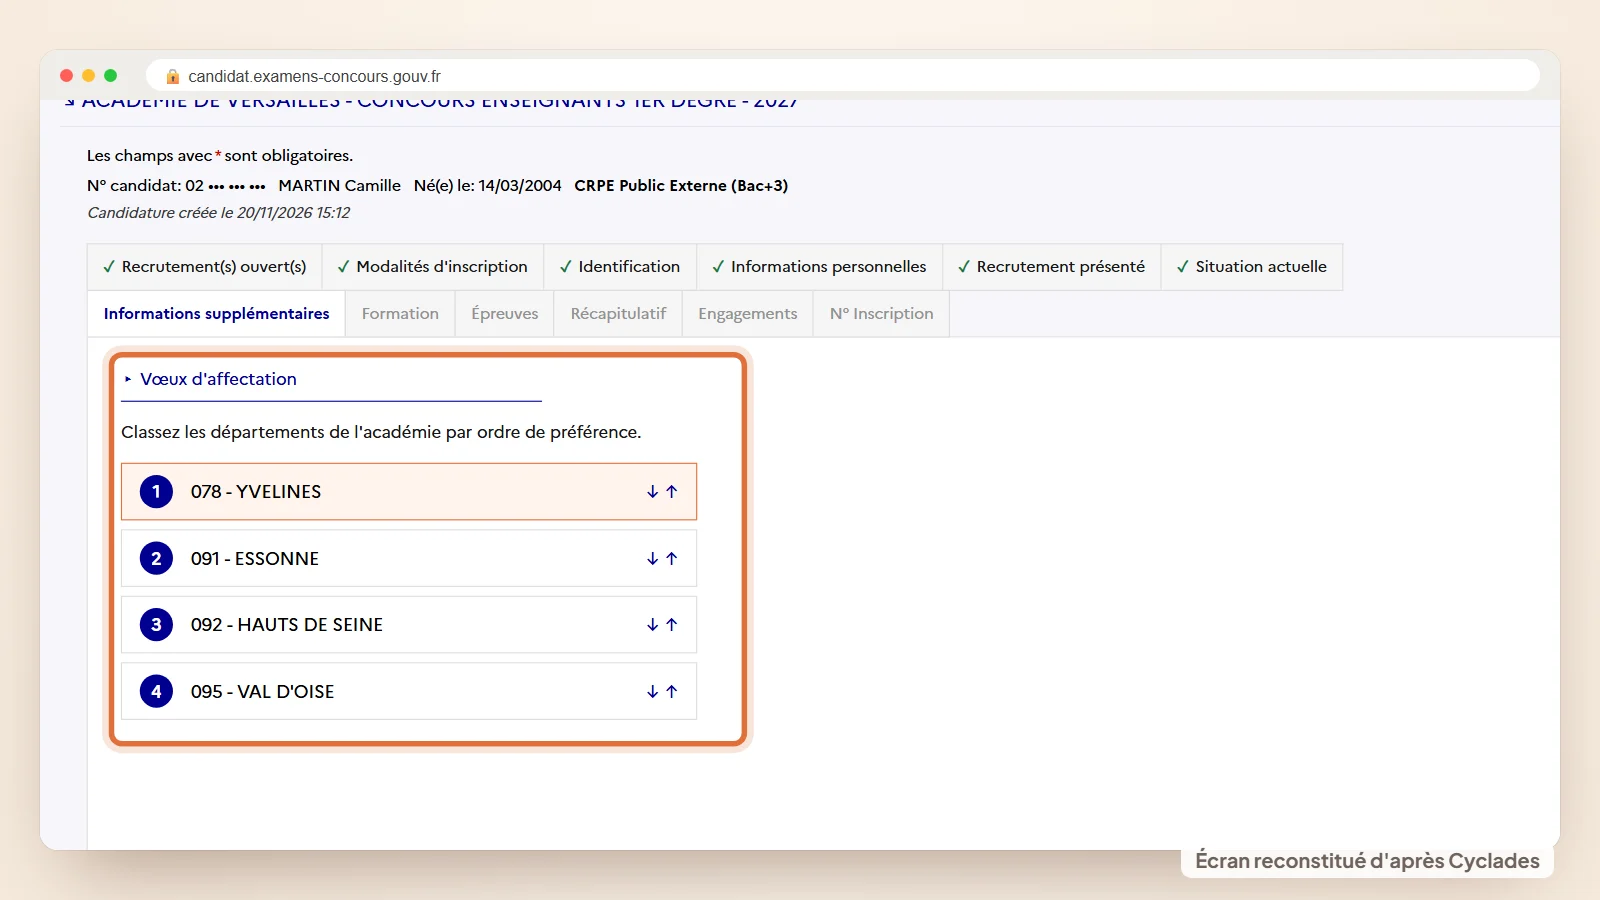Move 091 - ESSONNE down one rank

[x=652, y=559]
